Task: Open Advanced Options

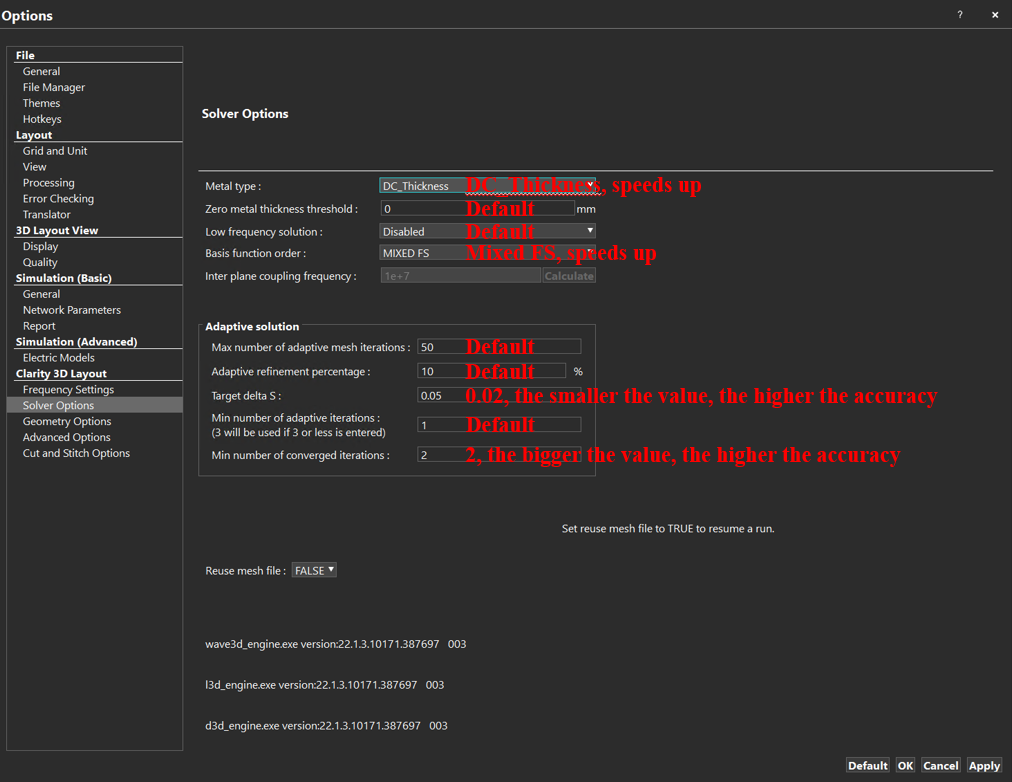Action: (66, 437)
